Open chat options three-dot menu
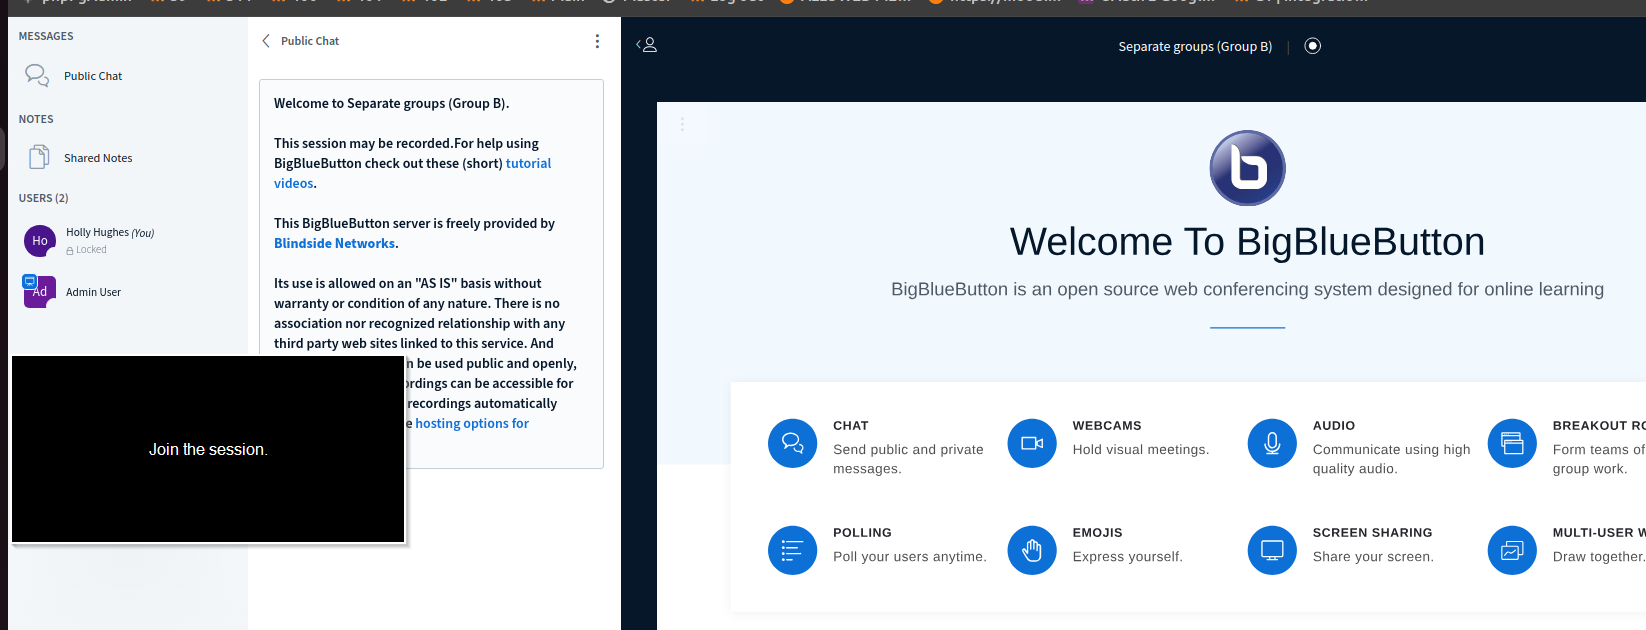The image size is (1646, 630). 597,41
